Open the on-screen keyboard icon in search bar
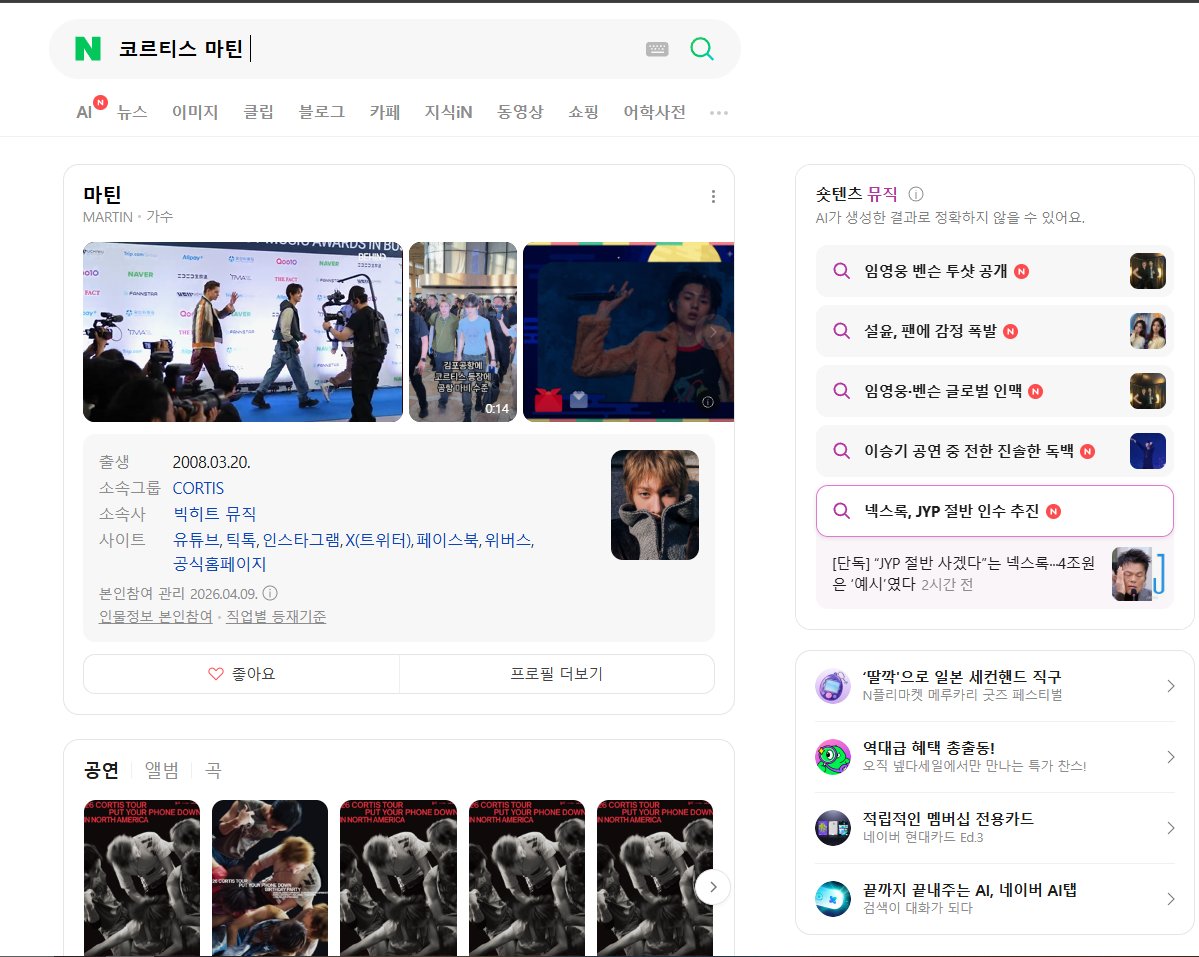 (657, 50)
